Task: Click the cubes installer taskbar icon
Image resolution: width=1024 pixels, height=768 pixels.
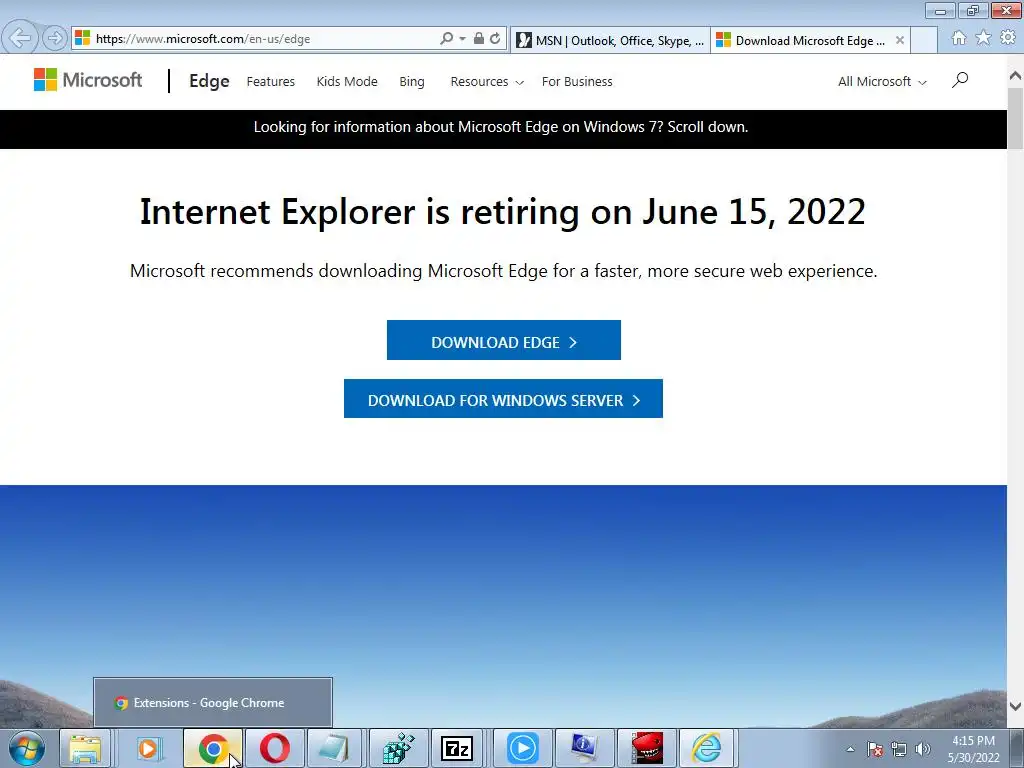Action: 398,748
